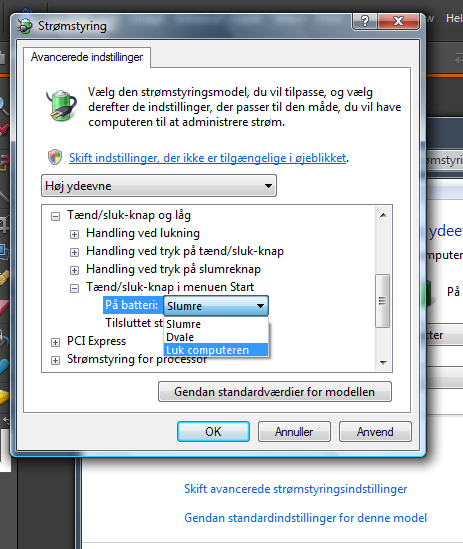Expand Handling ved tryk på slumreknap
Viewport: 463px width, 549px height.
74,270
